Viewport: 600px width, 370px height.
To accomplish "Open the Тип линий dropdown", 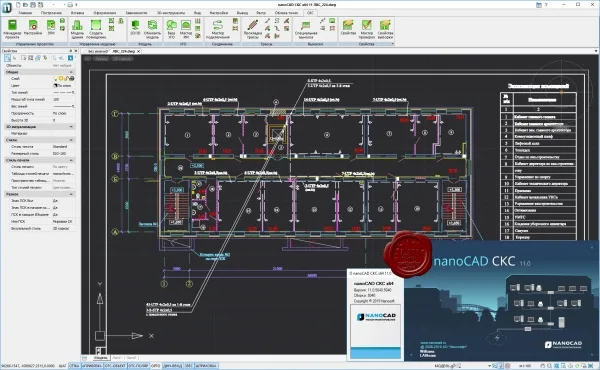I will pos(63,92).
